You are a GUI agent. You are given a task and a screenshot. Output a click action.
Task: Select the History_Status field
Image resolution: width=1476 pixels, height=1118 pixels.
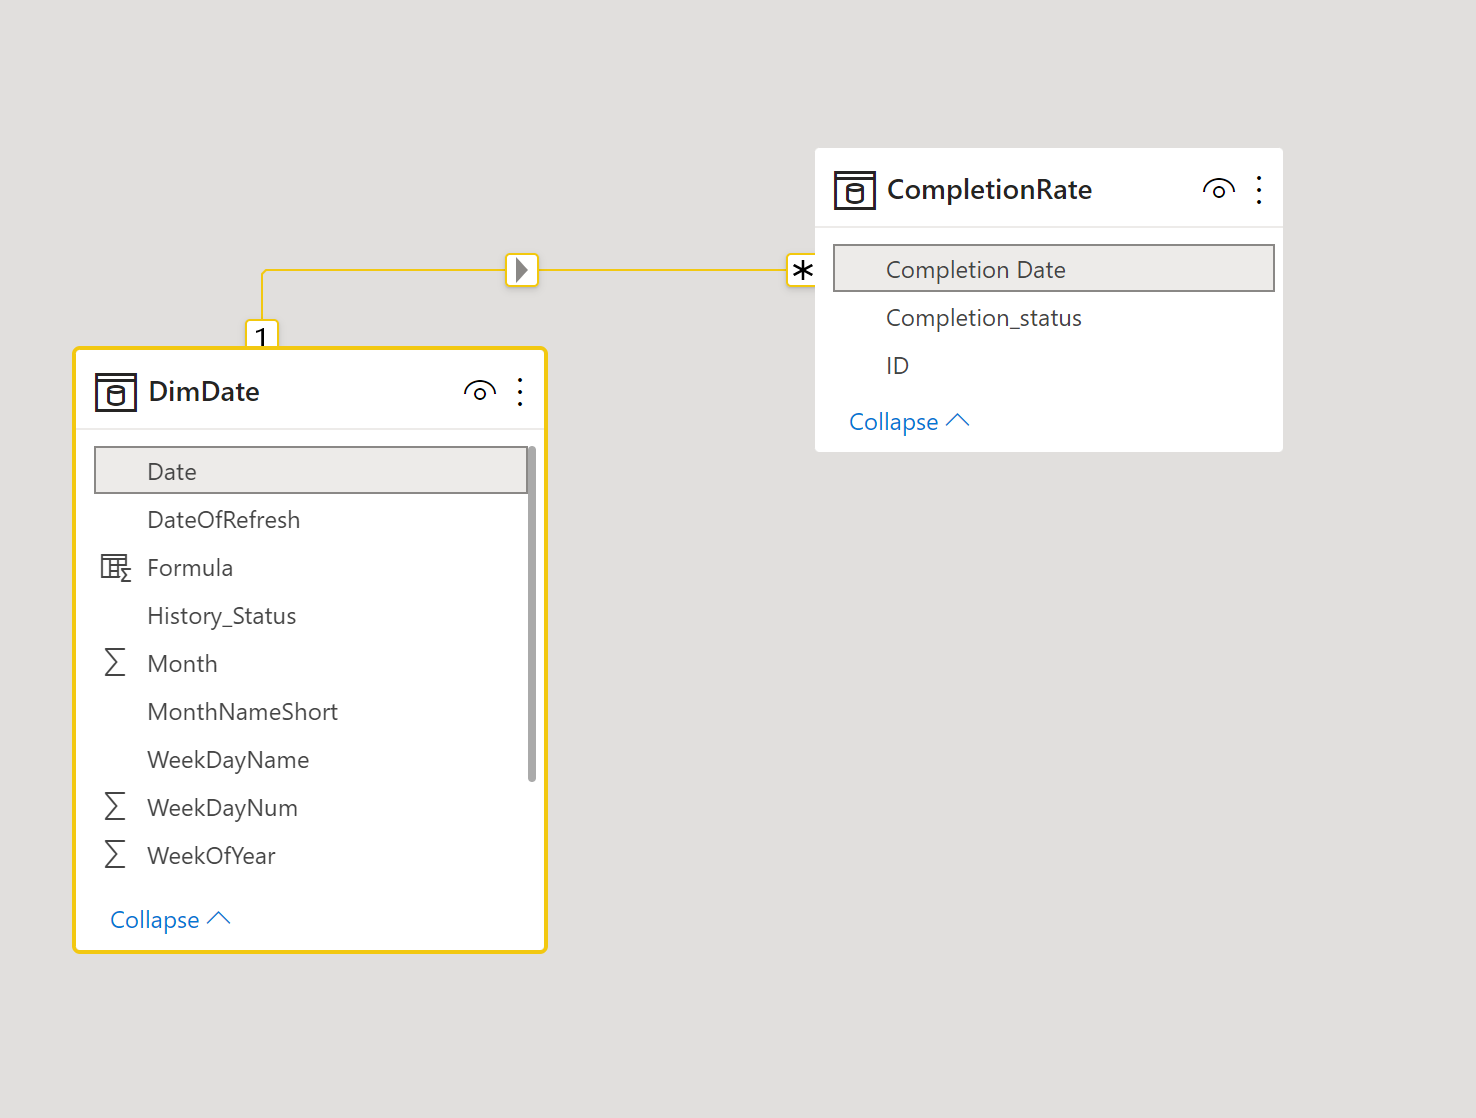pos(222,616)
